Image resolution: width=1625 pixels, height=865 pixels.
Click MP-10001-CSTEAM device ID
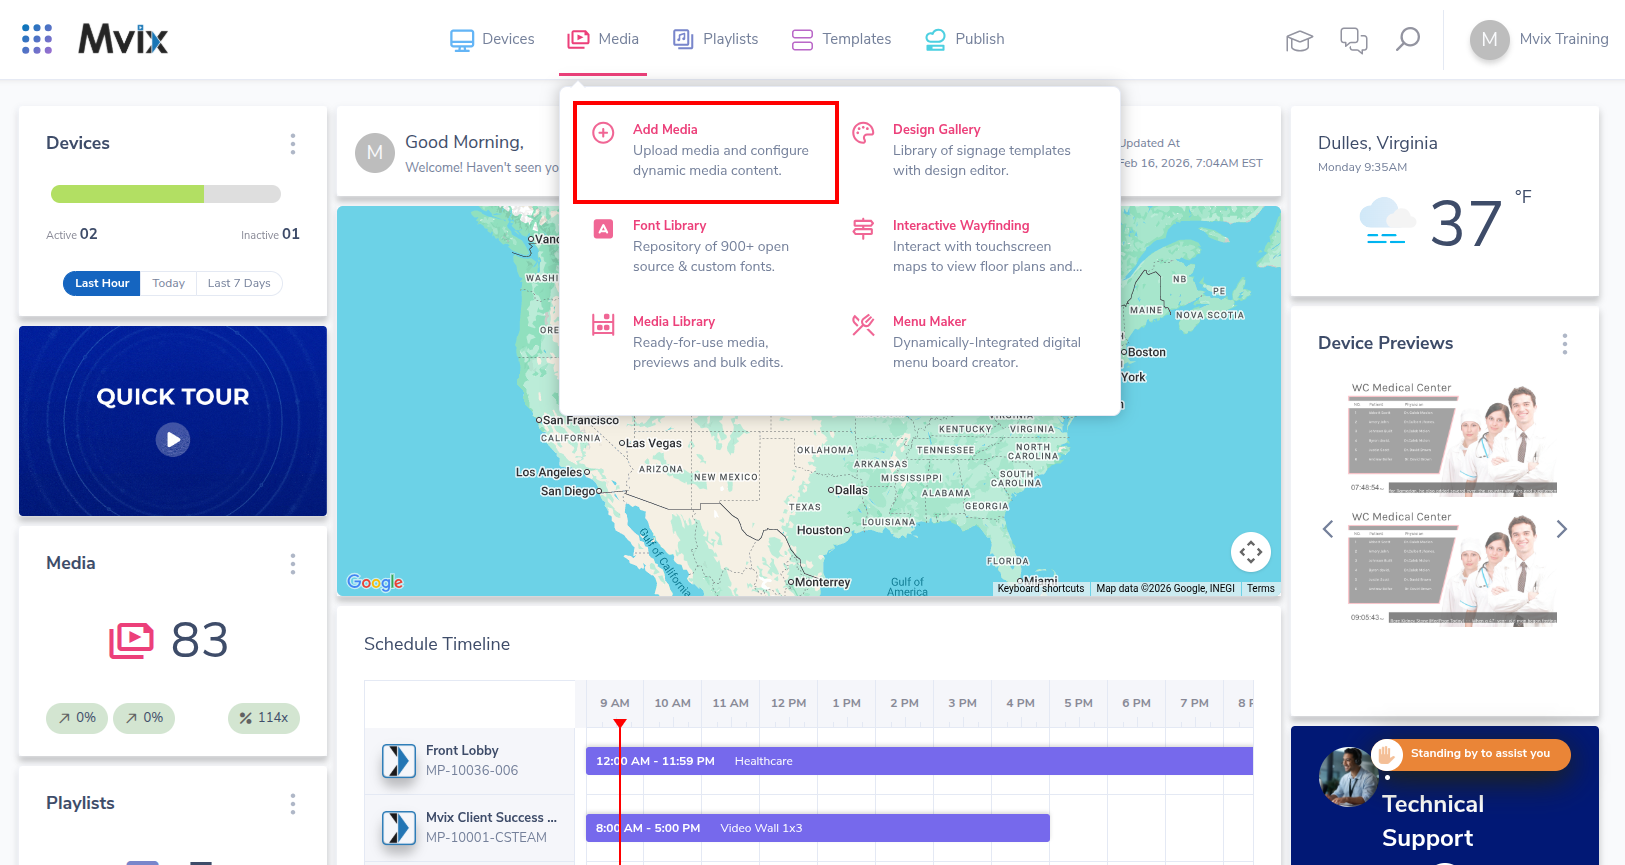(486, 838)
